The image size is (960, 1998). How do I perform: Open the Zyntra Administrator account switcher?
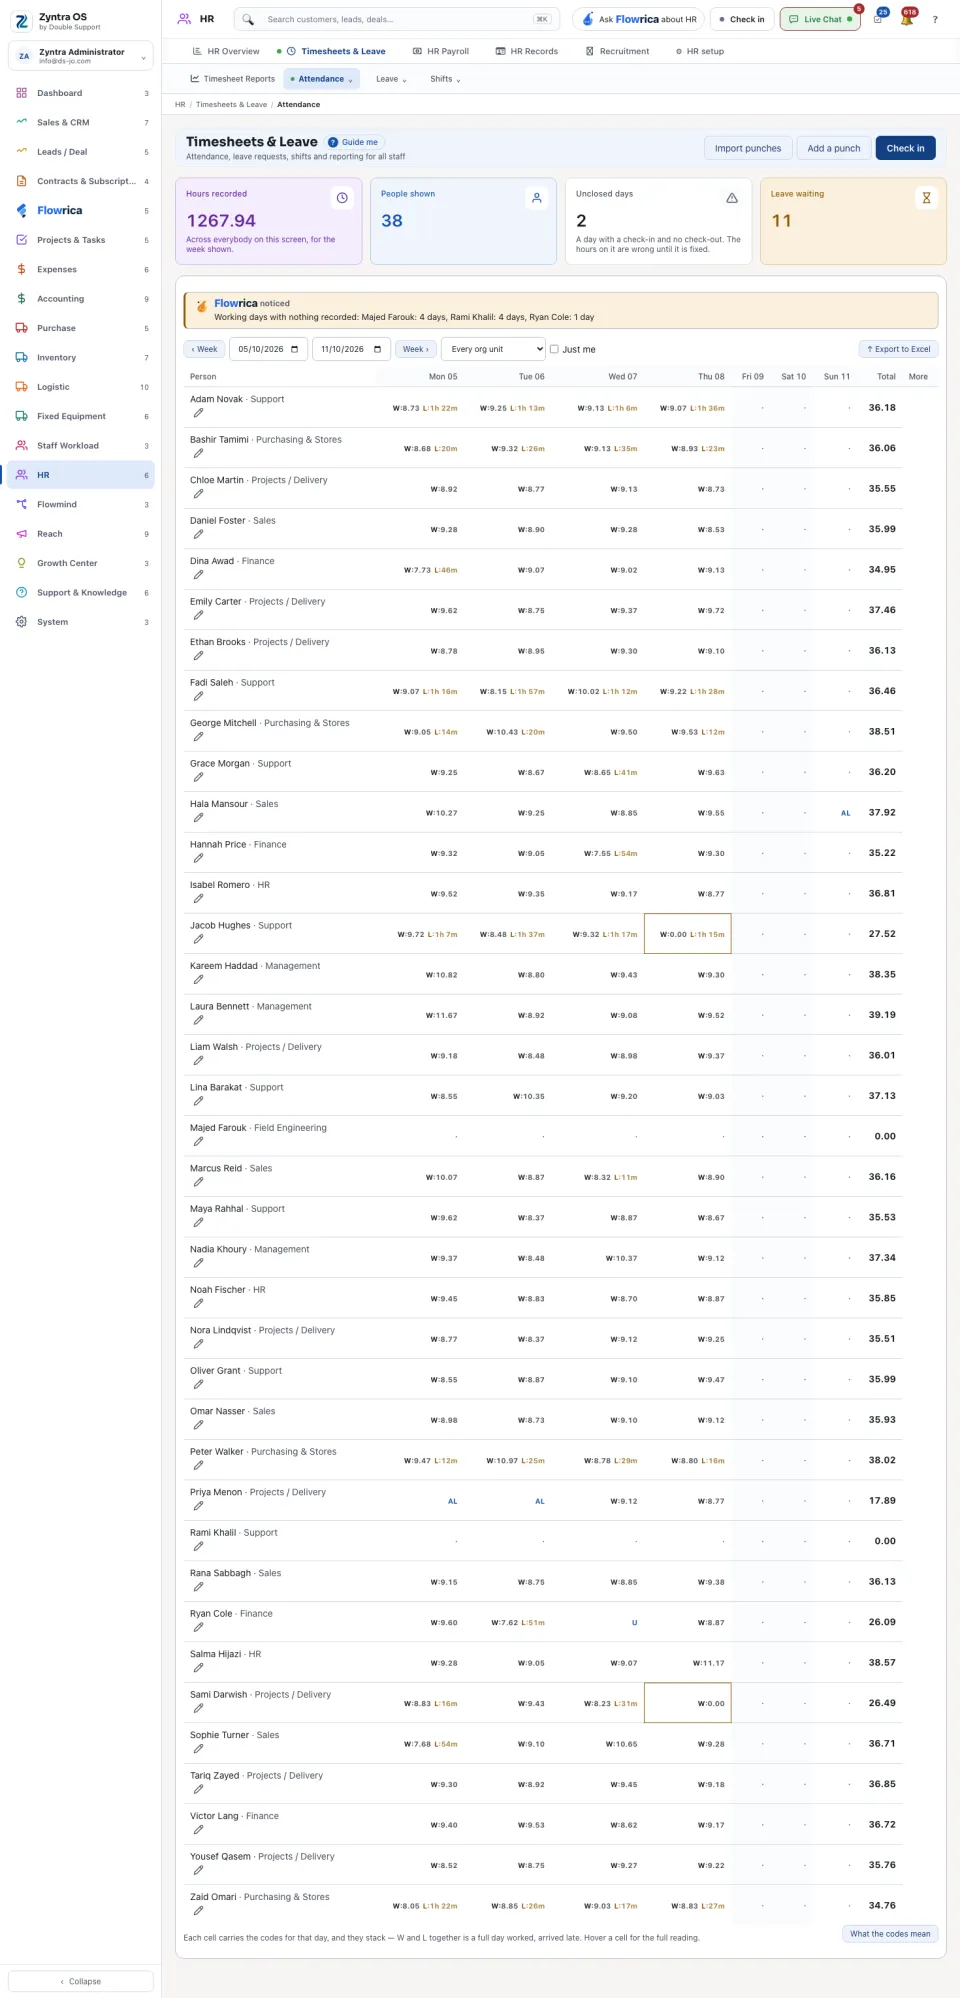(x=81, y=56)
